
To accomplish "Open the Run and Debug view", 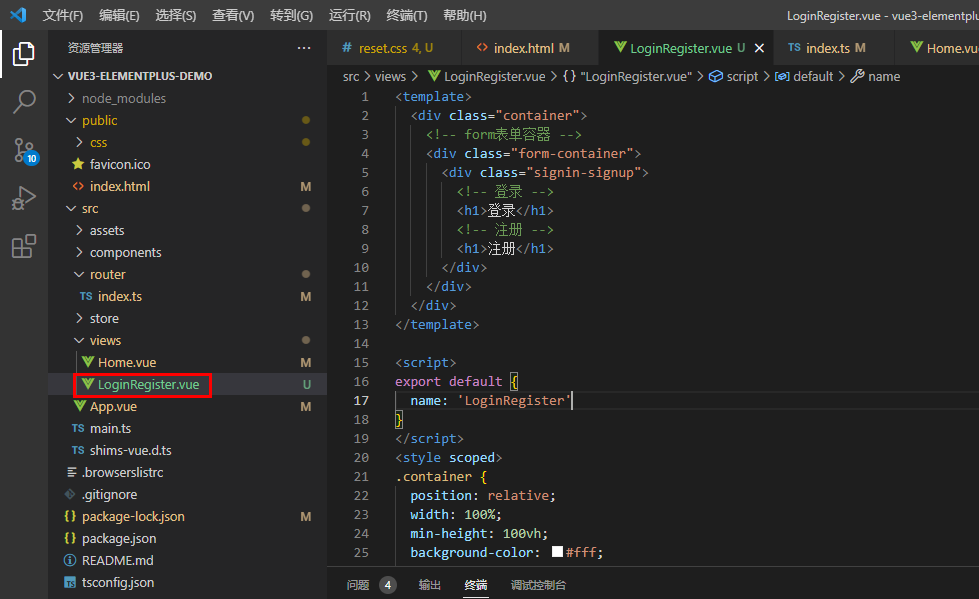I will pyautogui.click(x=24, y=198).
